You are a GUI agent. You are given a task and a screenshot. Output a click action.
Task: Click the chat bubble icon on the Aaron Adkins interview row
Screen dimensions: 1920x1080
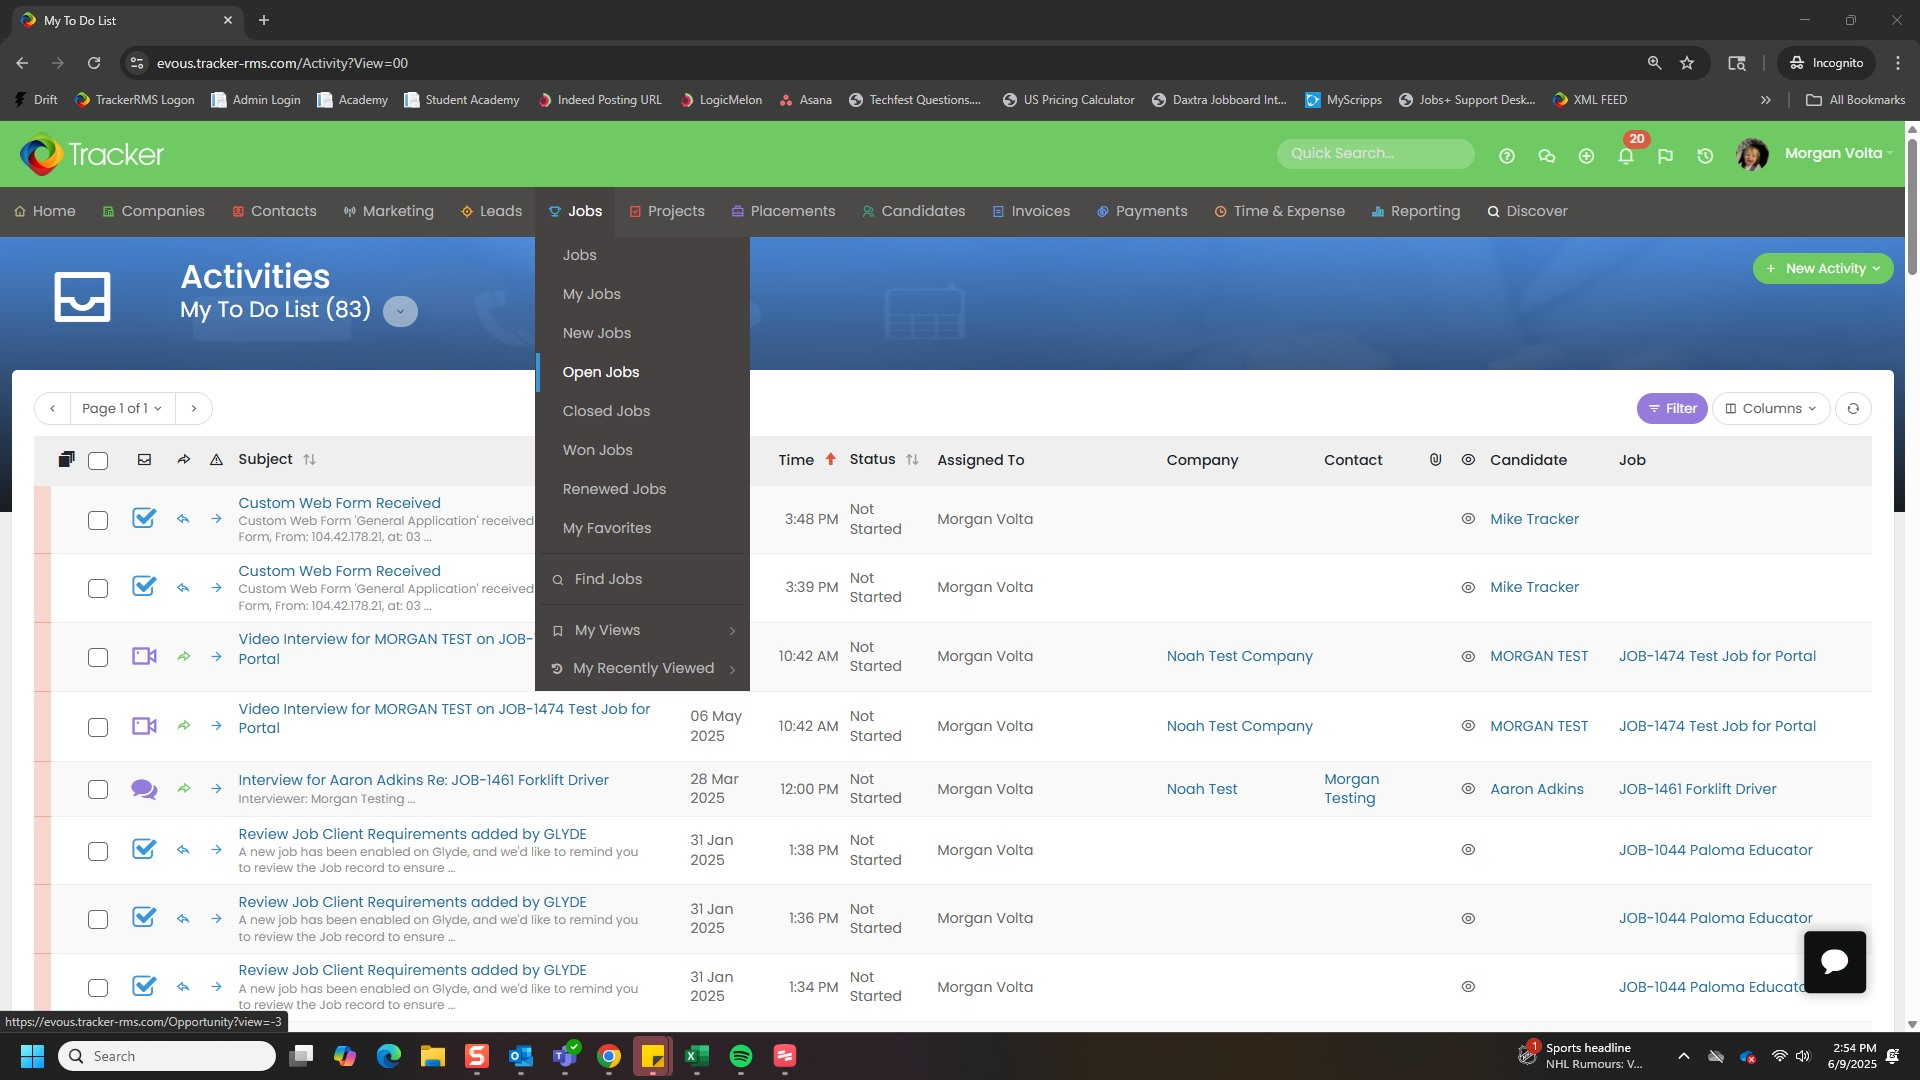pyautogui.click(x=144, y=789)
